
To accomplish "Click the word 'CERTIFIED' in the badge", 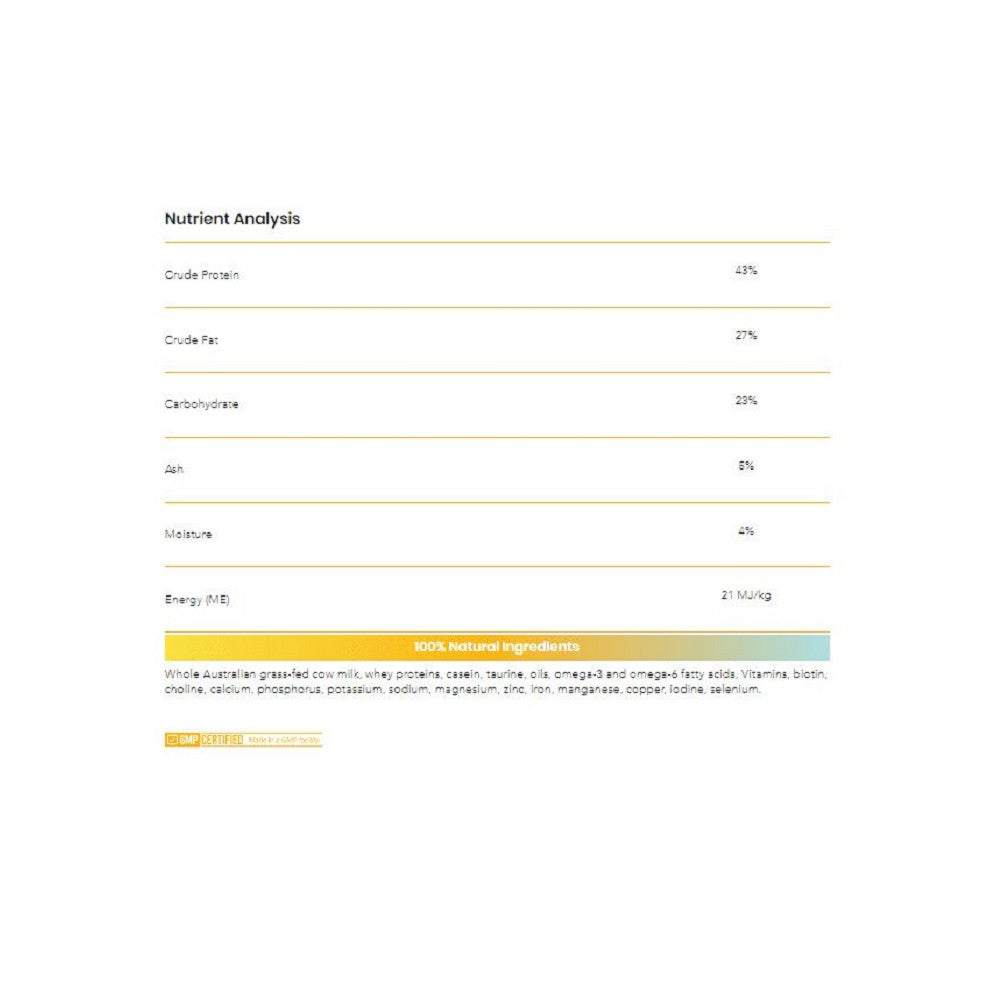I will point(222,740).
